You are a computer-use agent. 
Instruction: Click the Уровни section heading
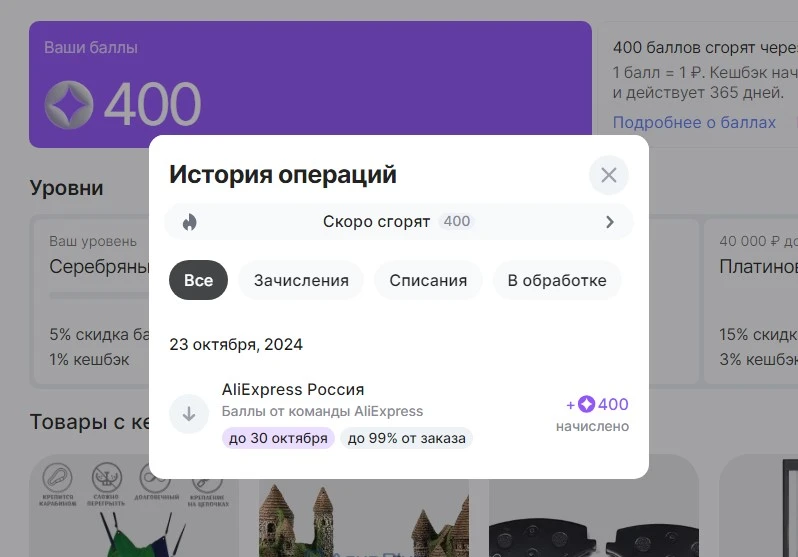(x=67, y=188)
